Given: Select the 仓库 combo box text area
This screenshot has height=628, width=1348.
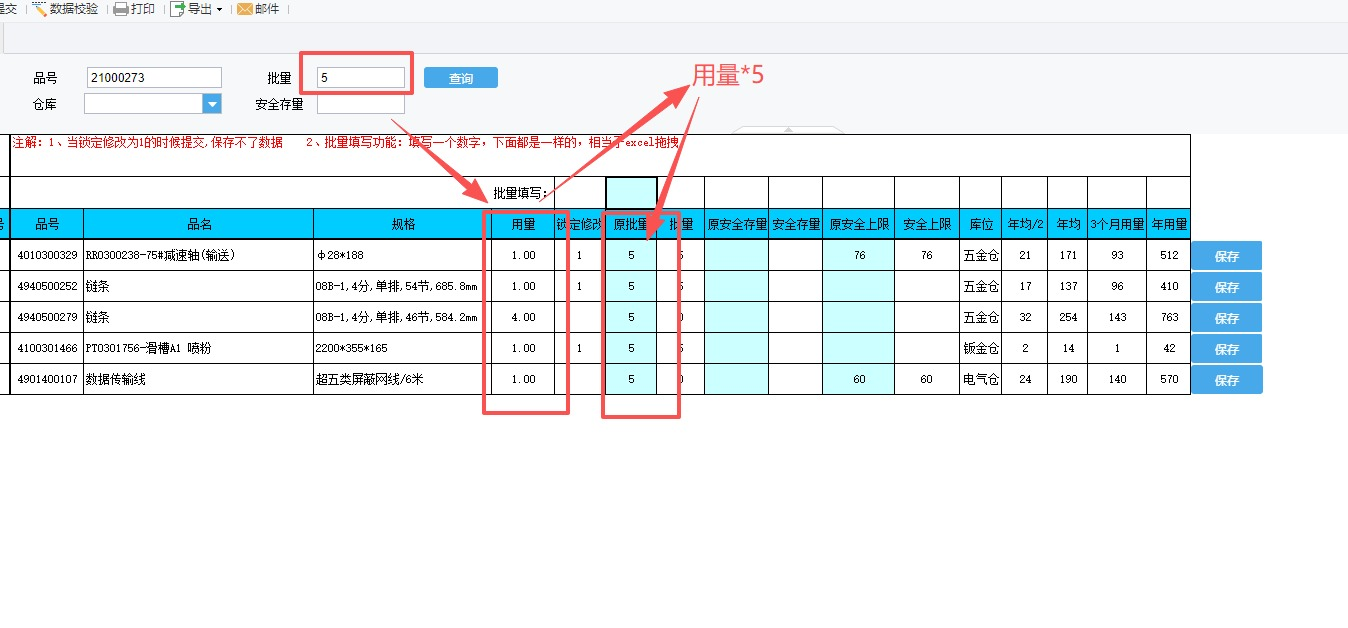Looking at the screenshot, I should 143,104.
